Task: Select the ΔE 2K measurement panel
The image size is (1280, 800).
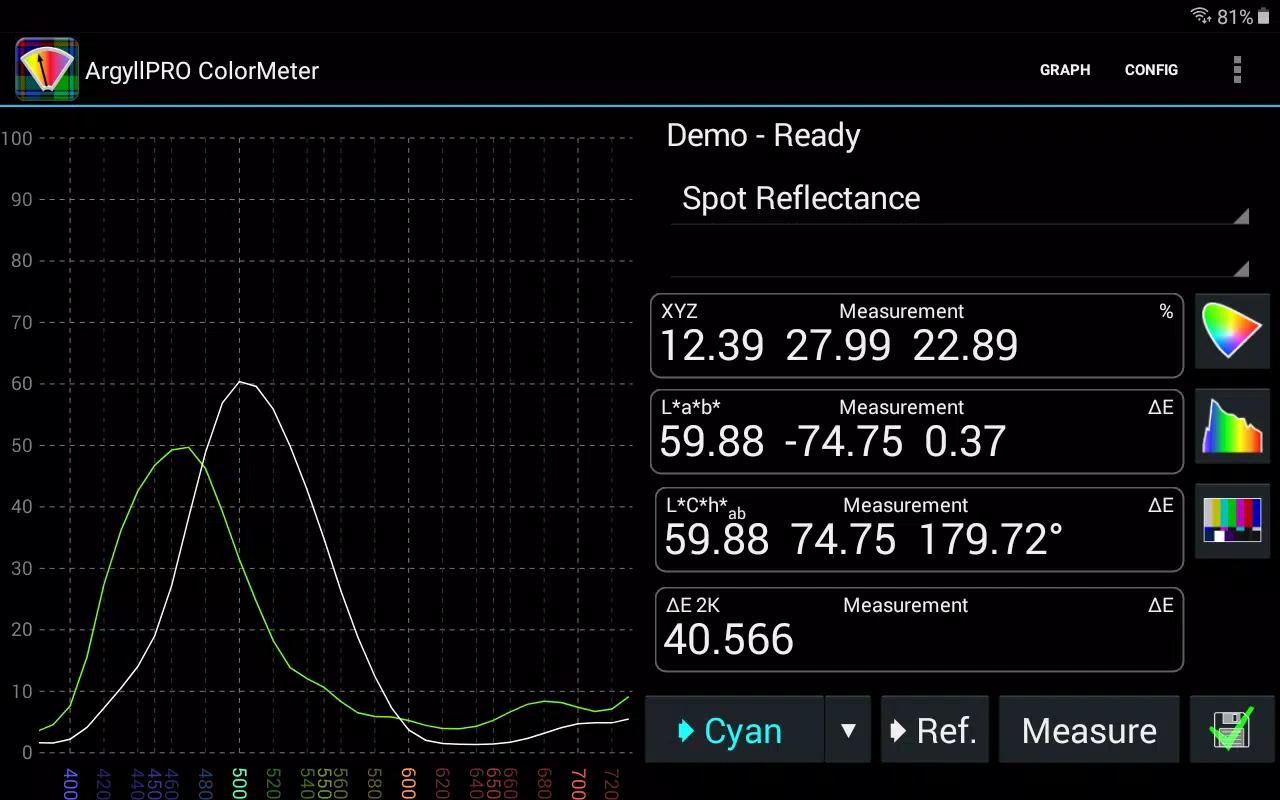Action: click(919, 629)
